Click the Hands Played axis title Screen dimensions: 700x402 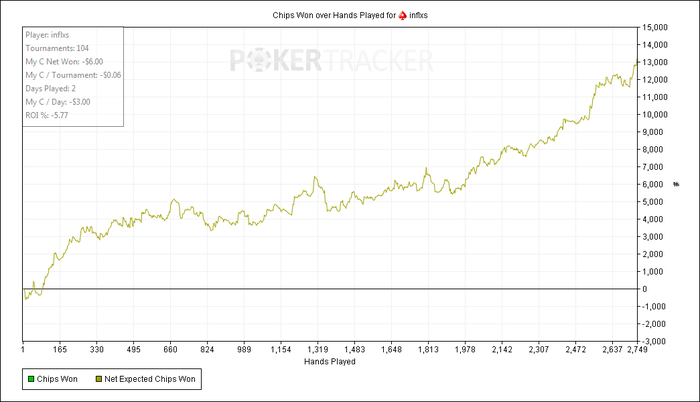pos(329,361)
